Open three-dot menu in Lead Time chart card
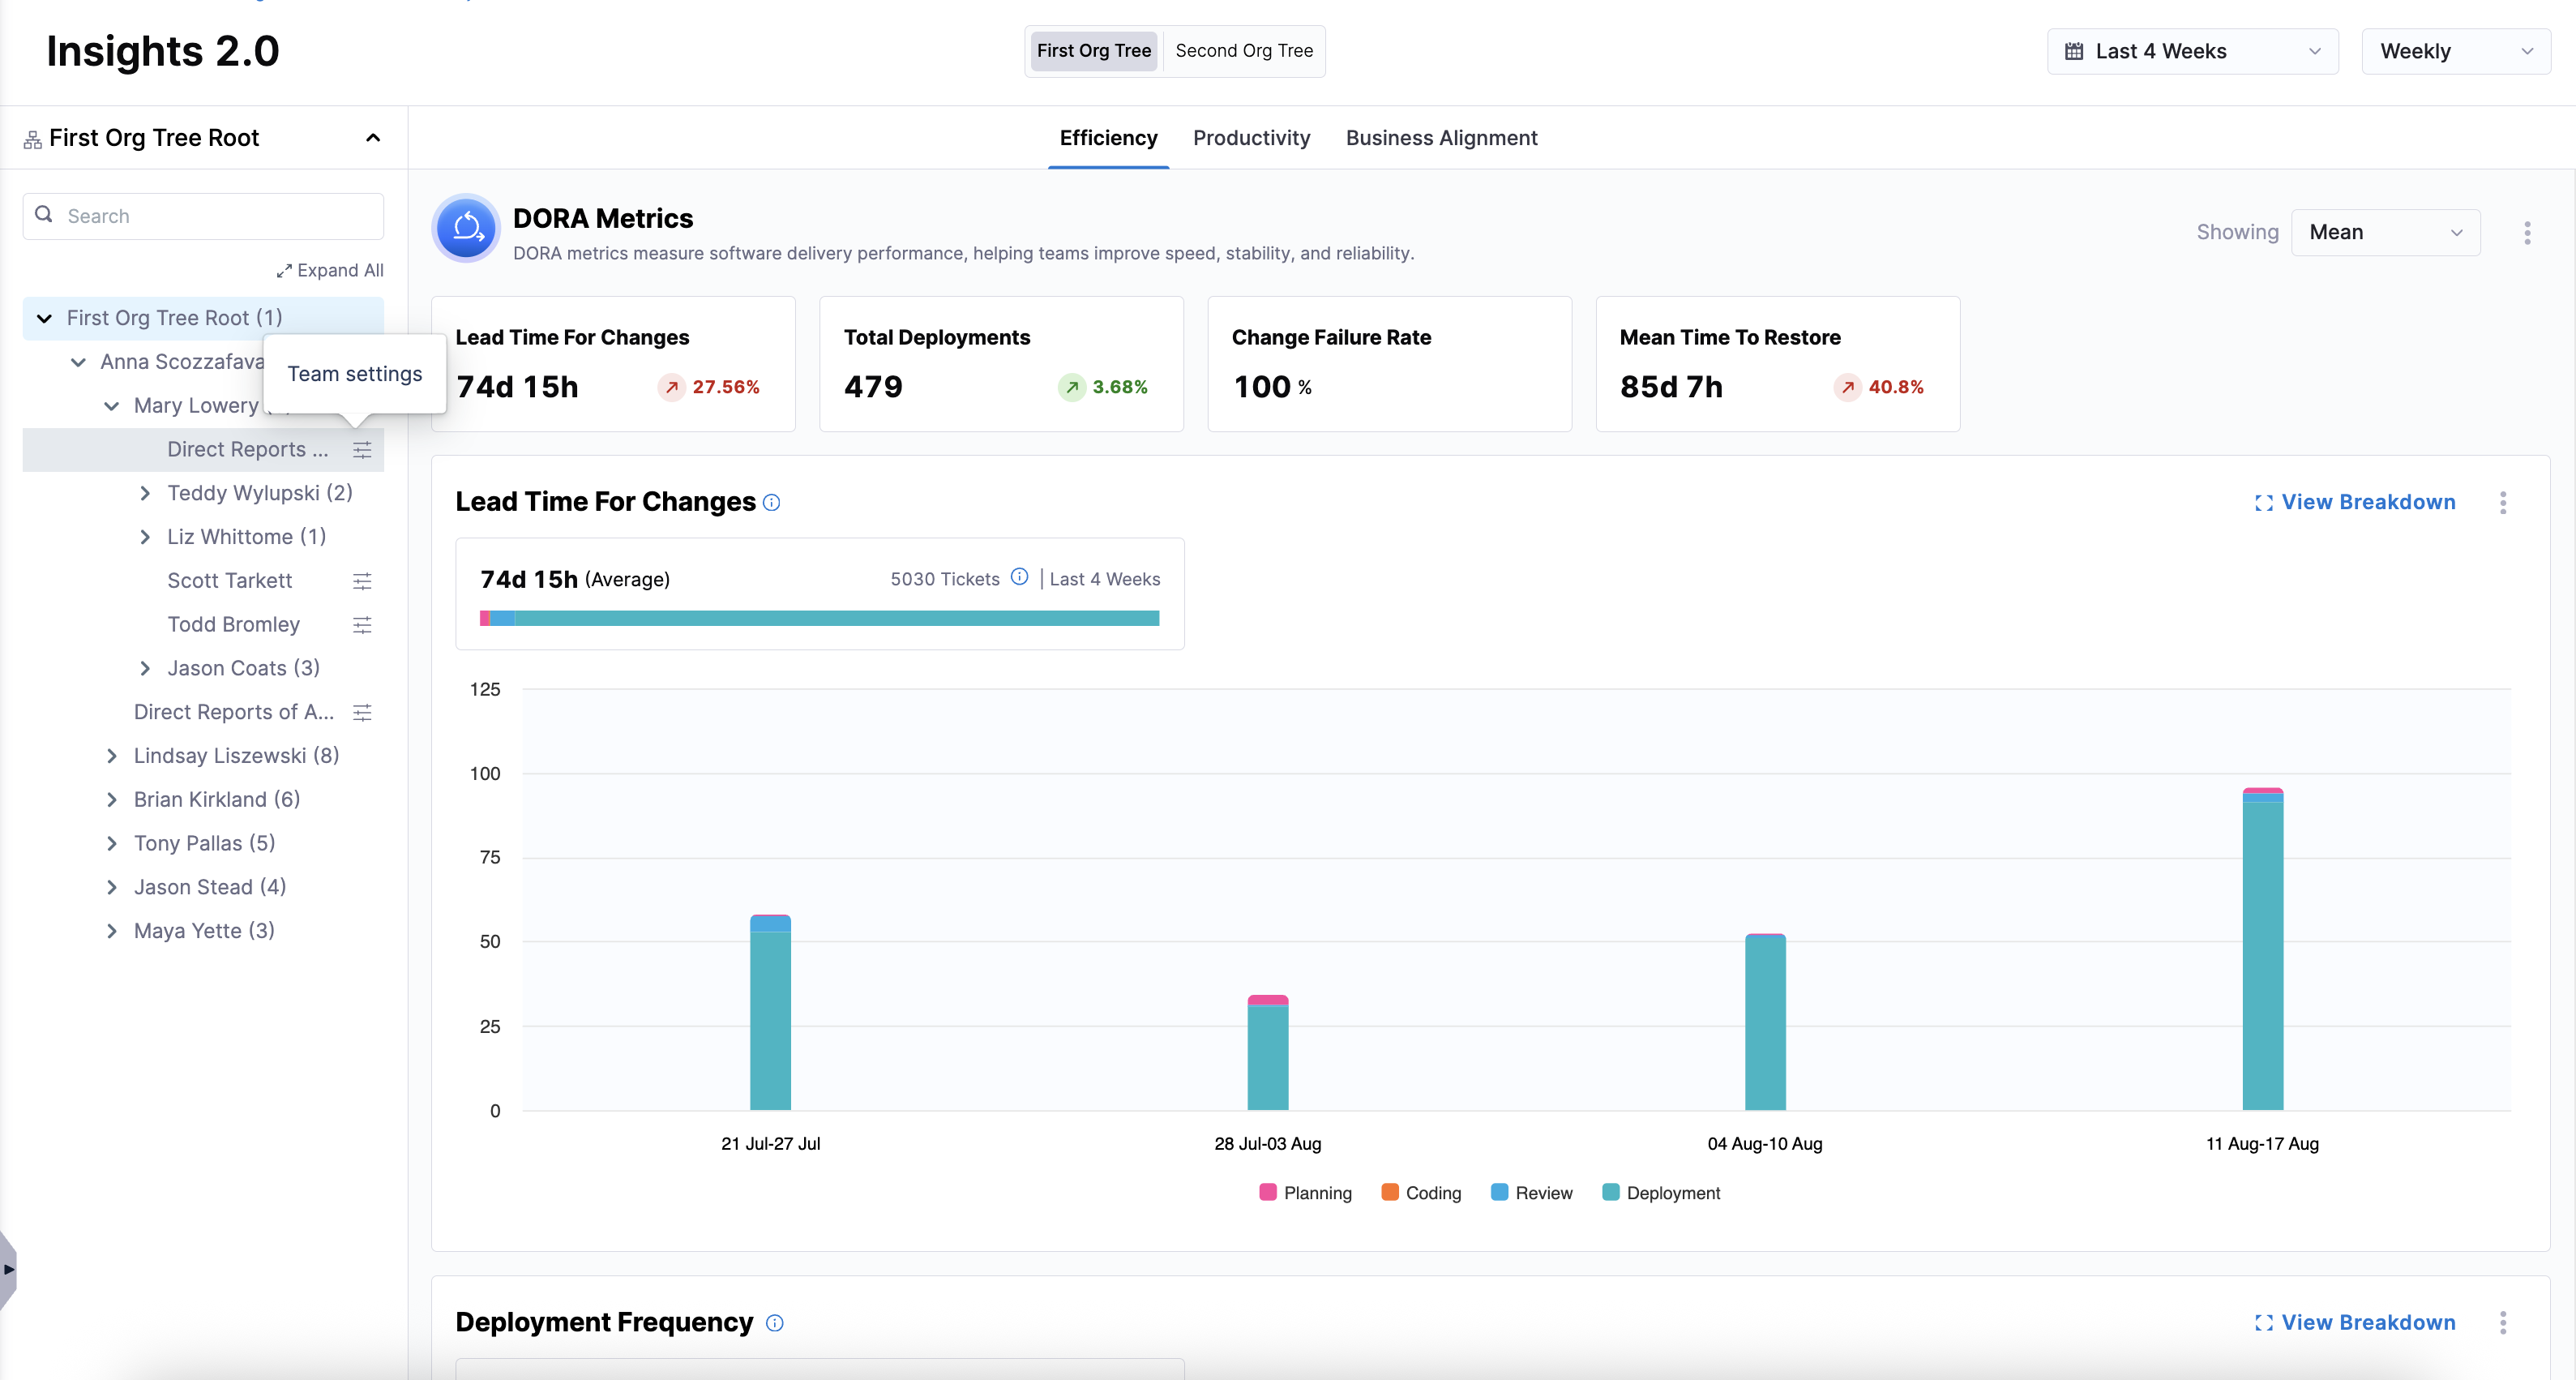The height and width of the screenshot is (1380, 2576). click(2502, 503)
